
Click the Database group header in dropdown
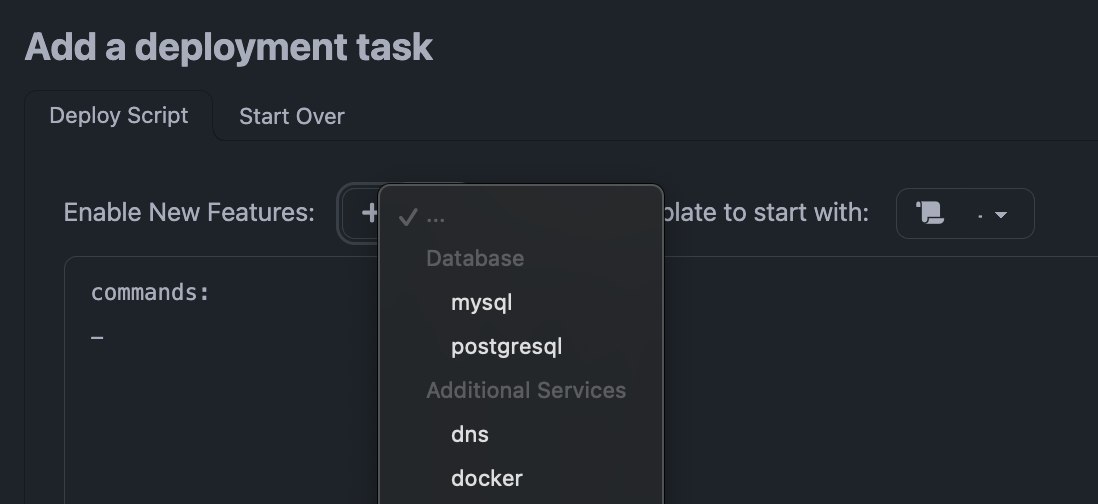click(x=474, y=258)
